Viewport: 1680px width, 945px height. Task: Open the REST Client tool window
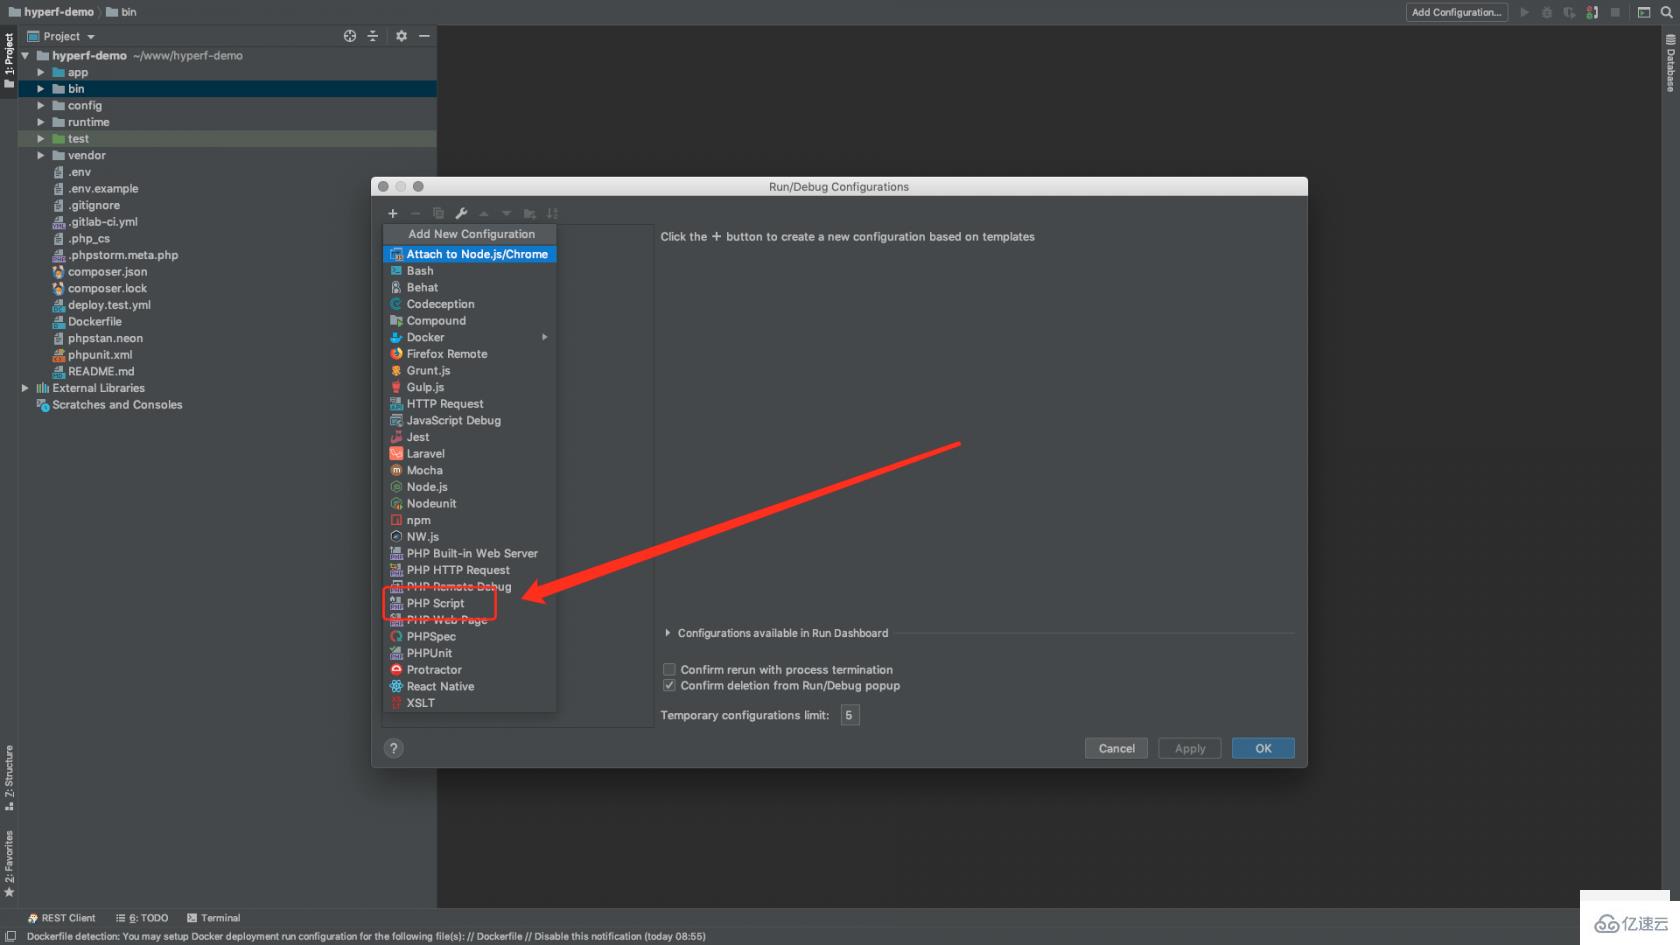tap(62, 918)
